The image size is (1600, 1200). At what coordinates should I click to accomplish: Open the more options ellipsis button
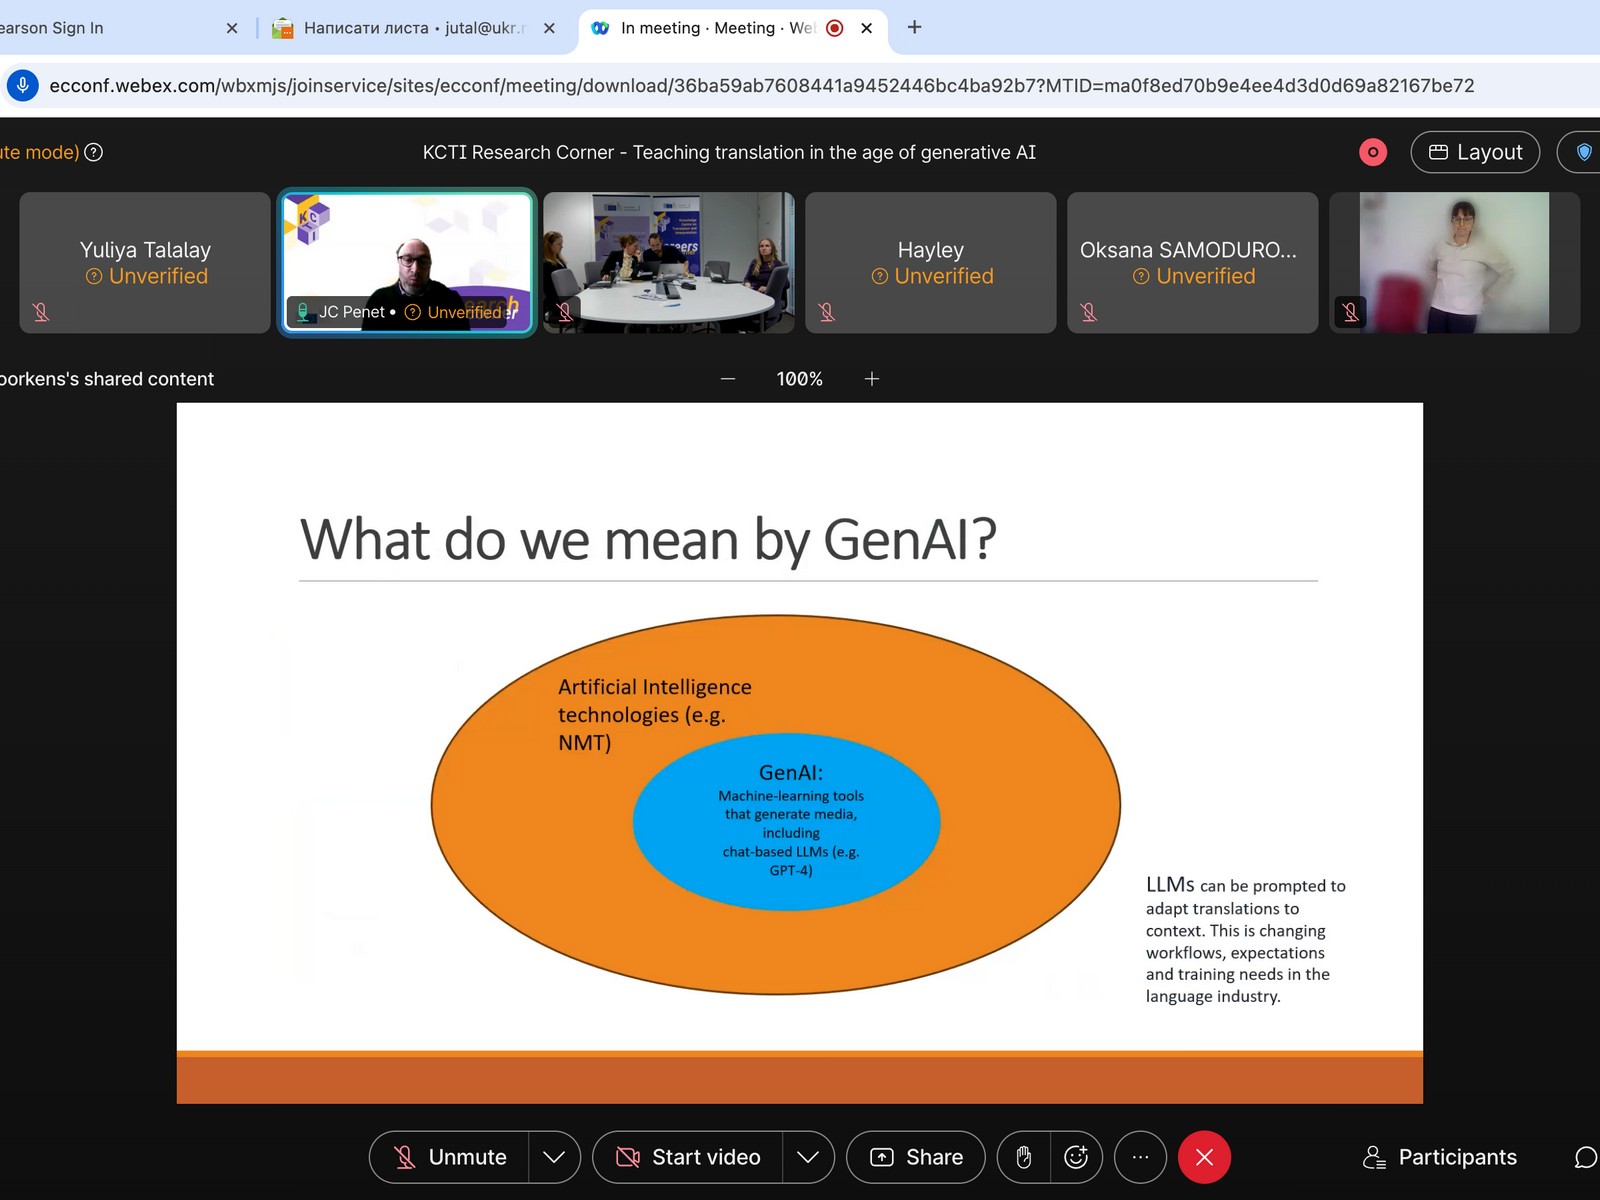coord(1140,1157)
